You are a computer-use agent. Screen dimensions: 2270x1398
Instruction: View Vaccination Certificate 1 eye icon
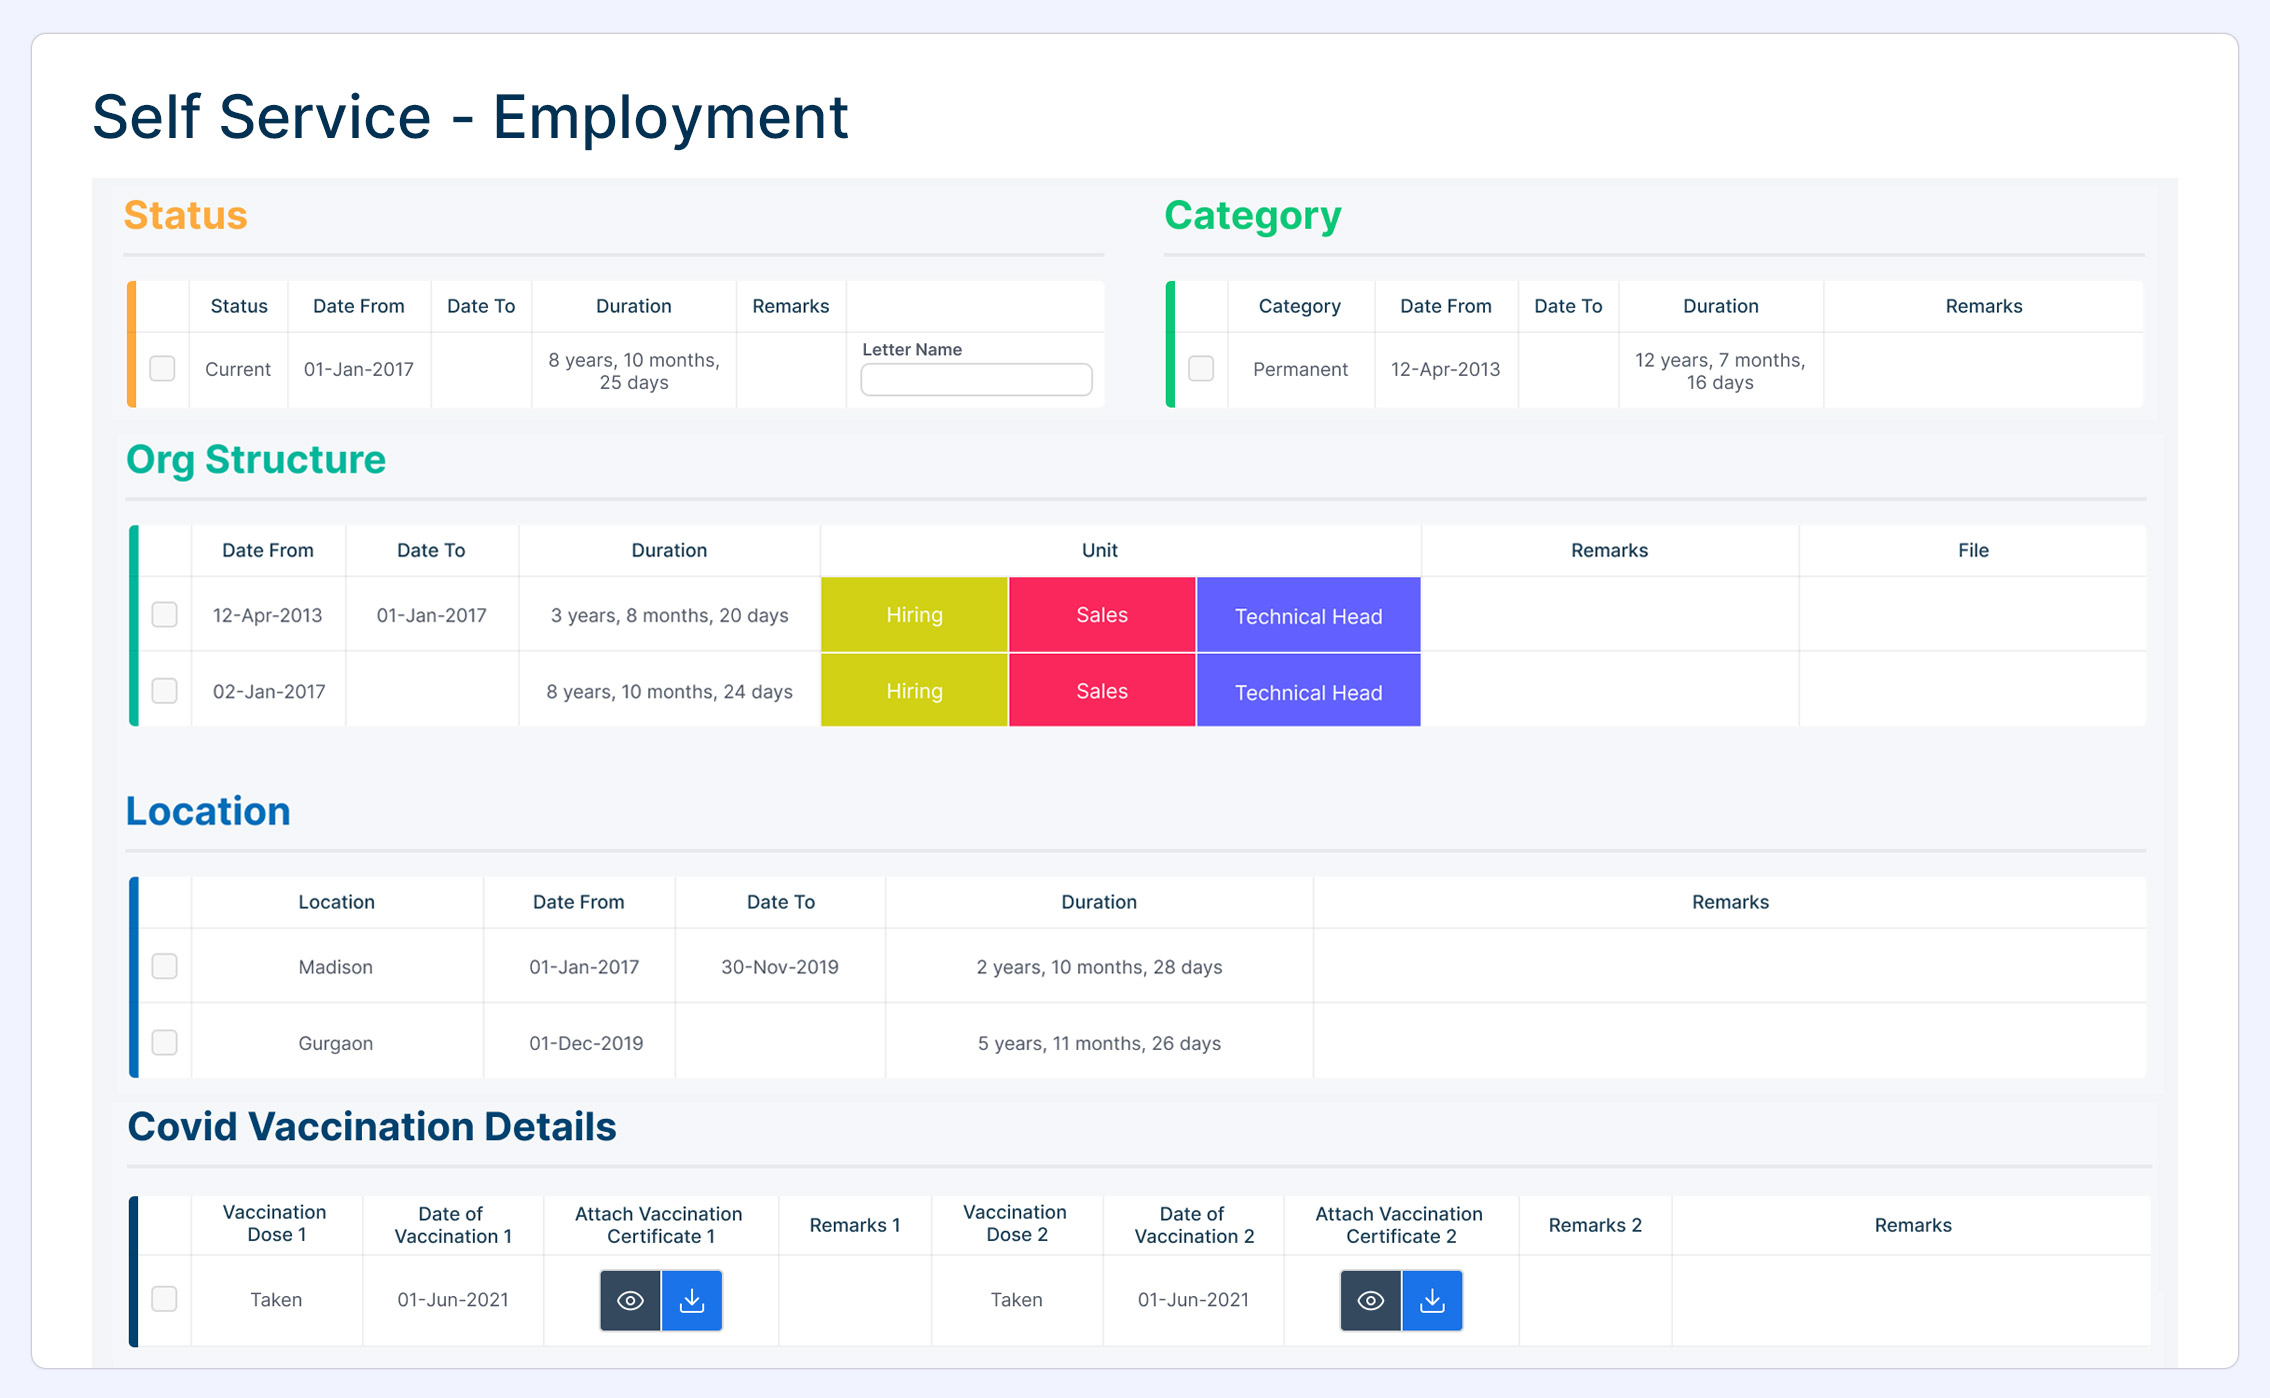[630, 1300]
